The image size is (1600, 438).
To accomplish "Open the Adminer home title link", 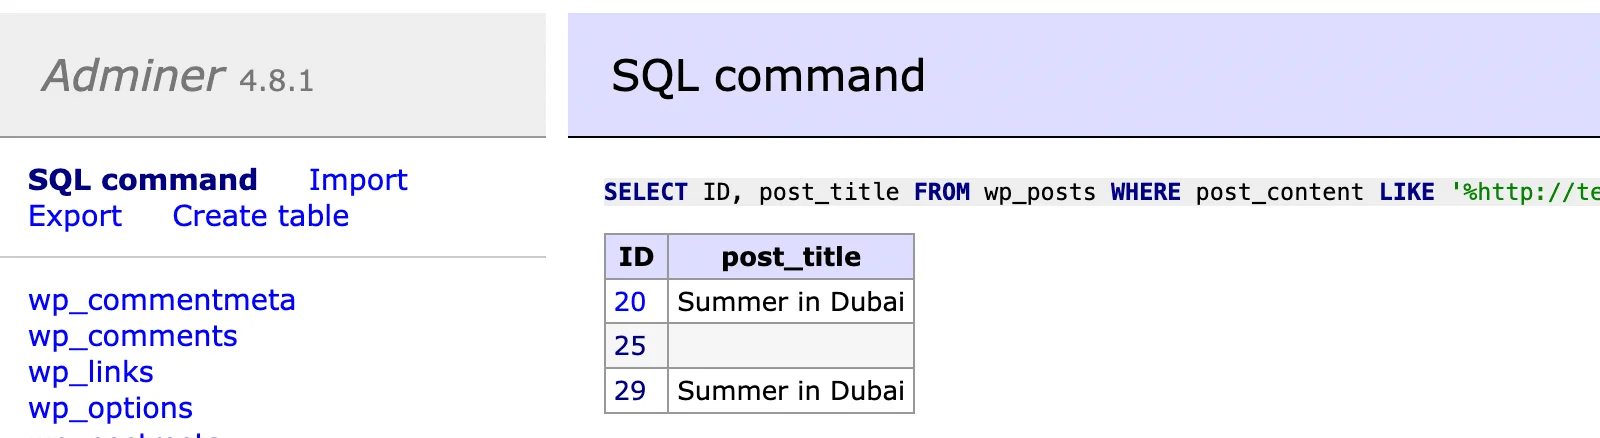I will click(134, 76).
